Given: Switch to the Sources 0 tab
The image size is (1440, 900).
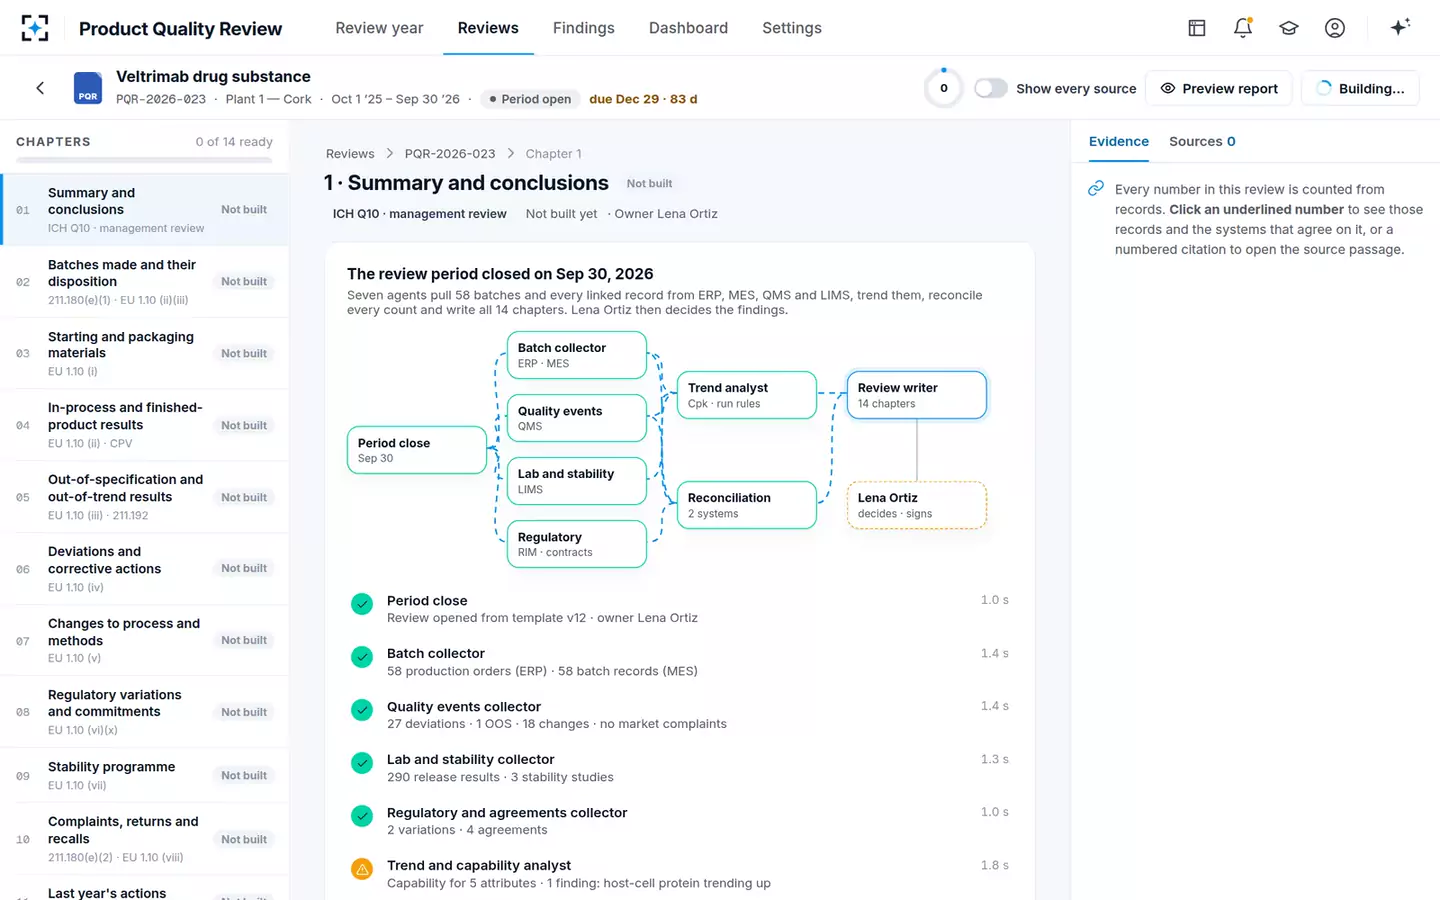Looking at the screenshot, I should click(1202, 141).
